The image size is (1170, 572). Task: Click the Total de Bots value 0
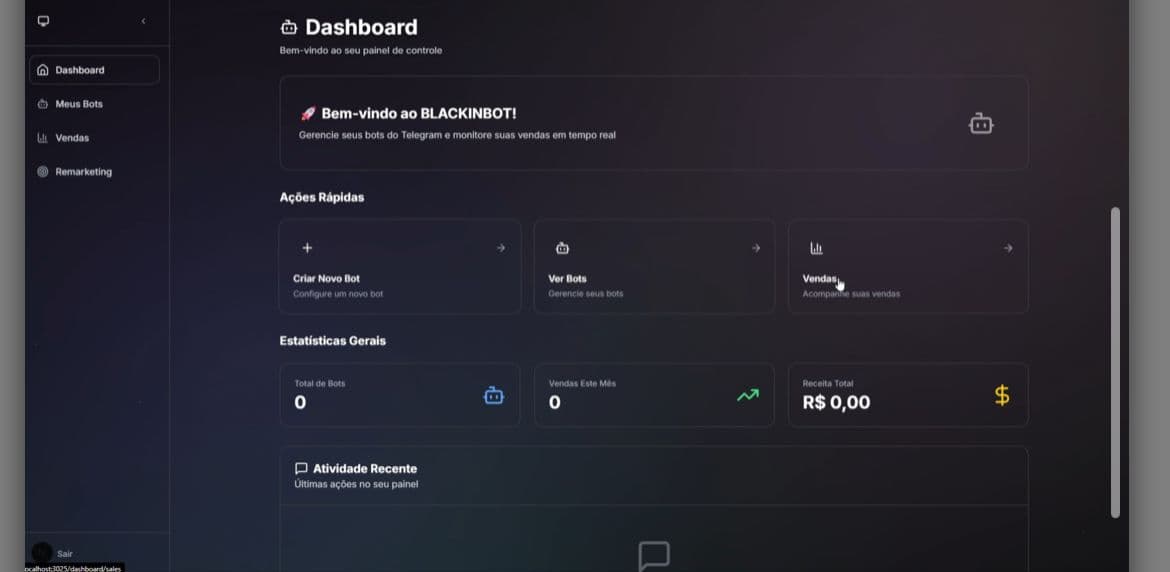pyautogui.click(x=300, y=403)
